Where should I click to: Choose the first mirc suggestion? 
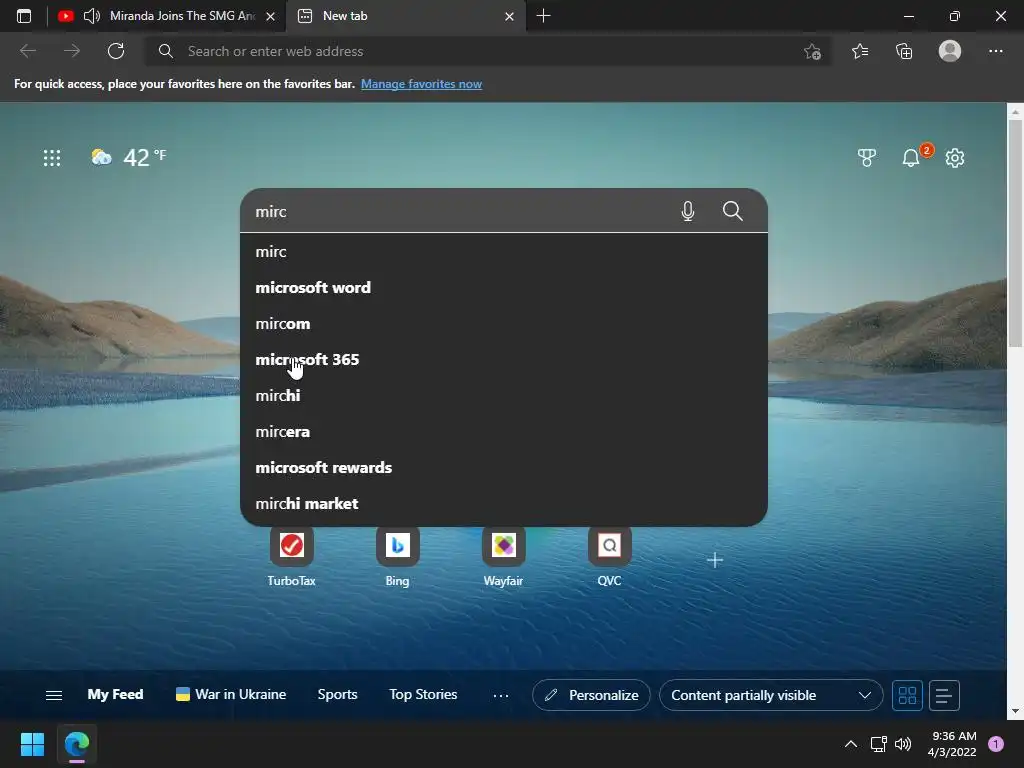pos(504,251)
